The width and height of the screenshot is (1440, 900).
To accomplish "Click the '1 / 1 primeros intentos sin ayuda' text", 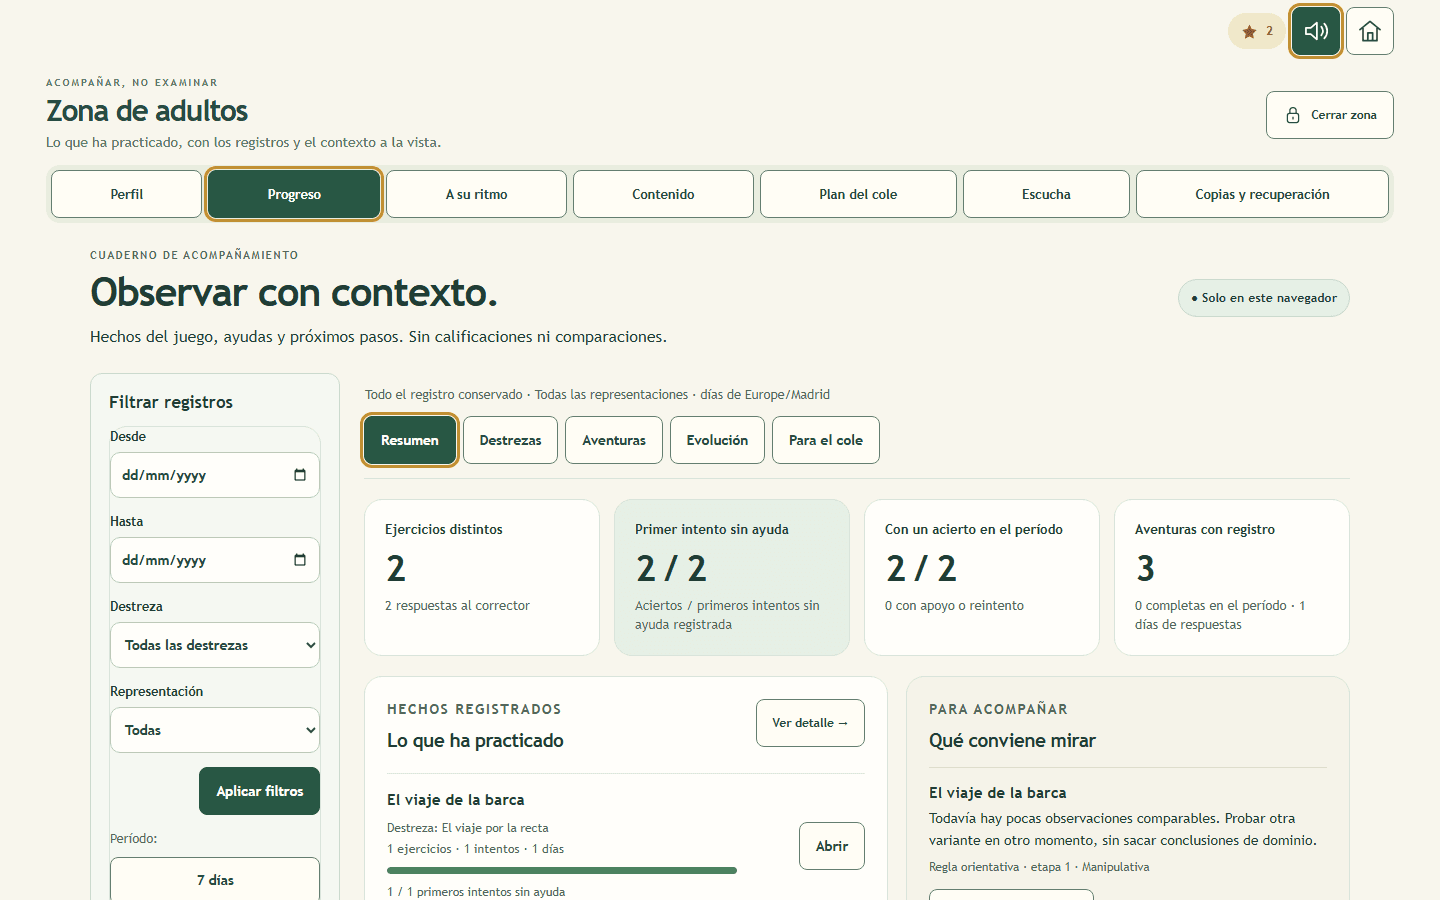I will [476, 892].
